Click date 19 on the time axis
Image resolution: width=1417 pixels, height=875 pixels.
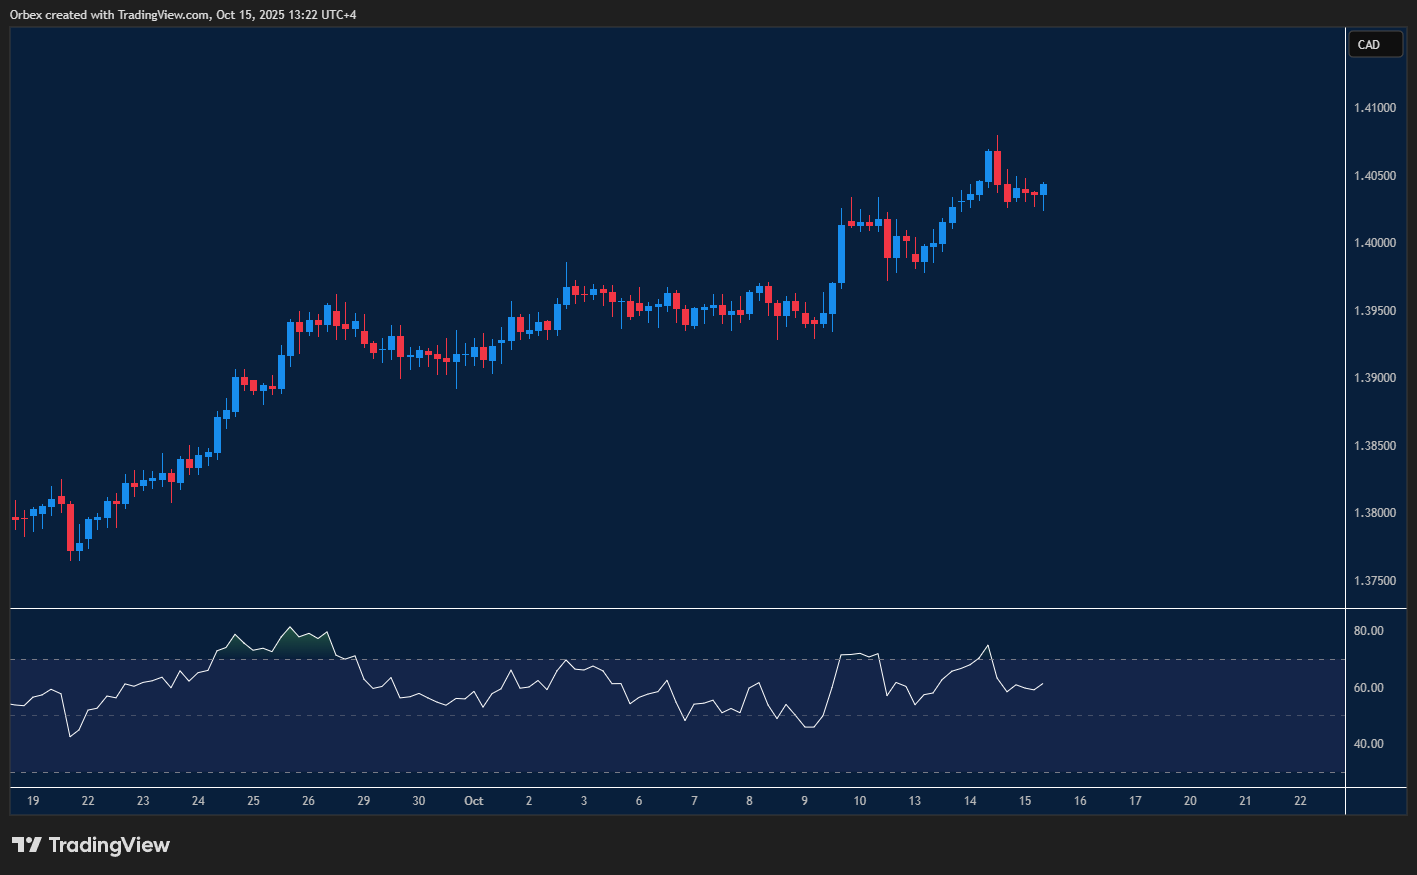pos(33,801)
